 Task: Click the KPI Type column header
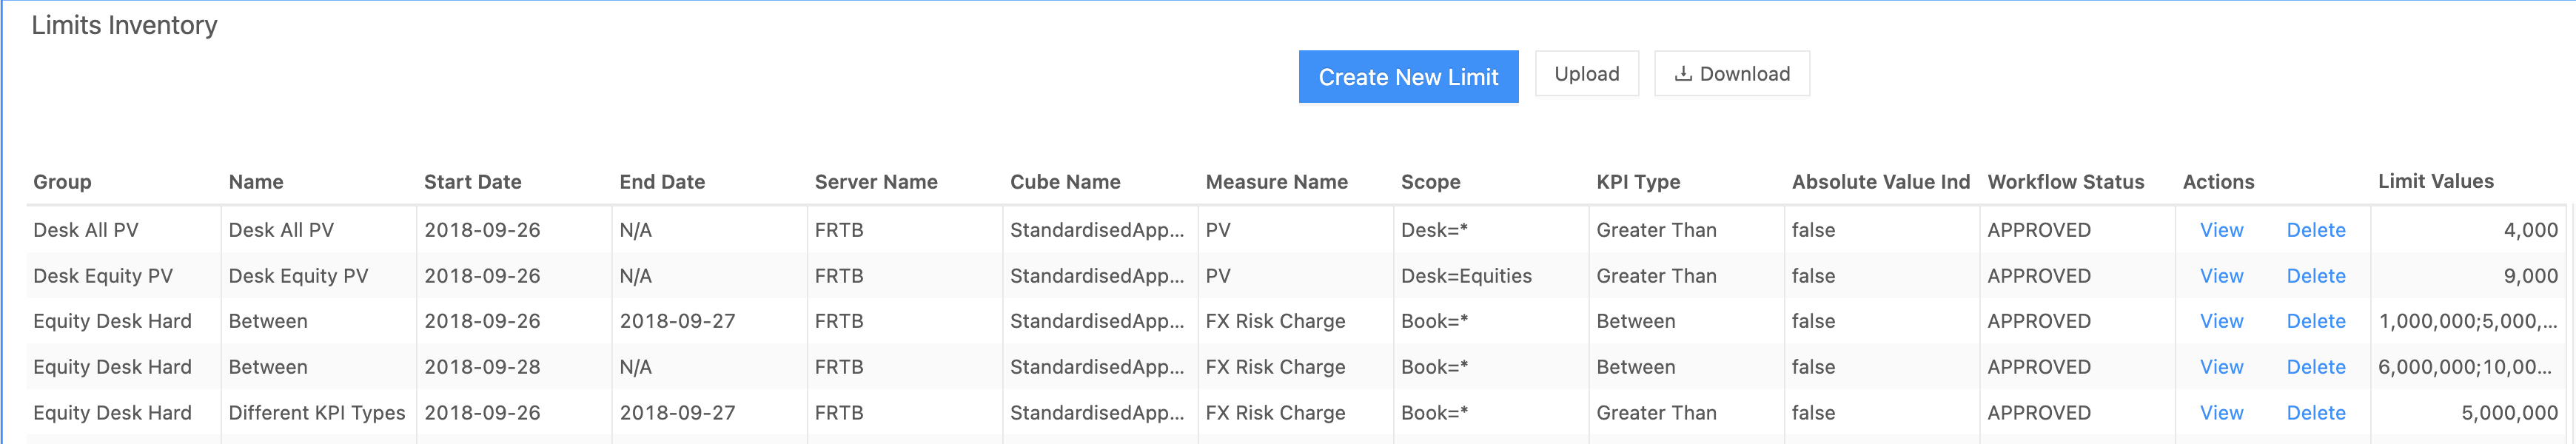click(1638, 182)
